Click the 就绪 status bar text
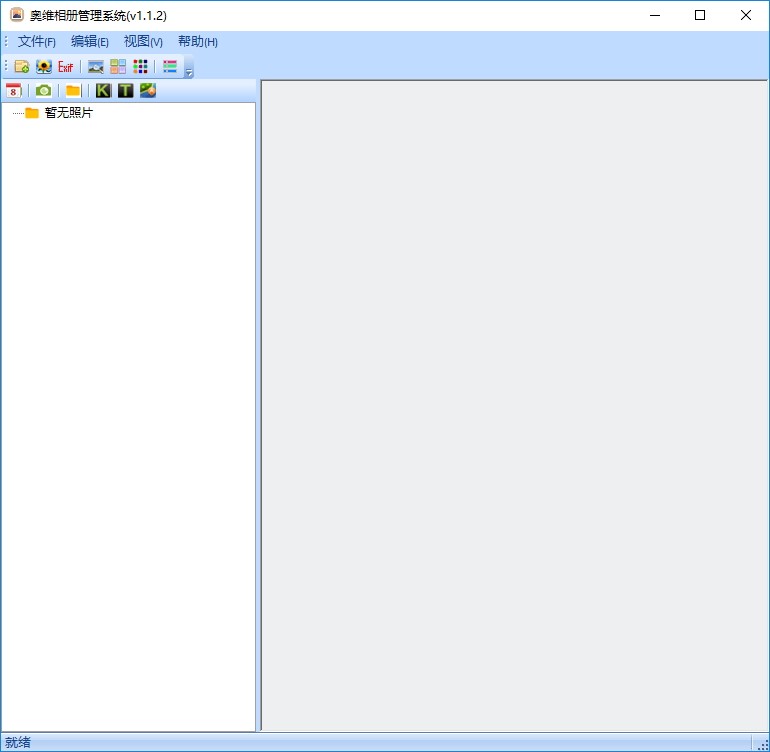The width and height of the screenshot is (770, 752). [18, 742]
